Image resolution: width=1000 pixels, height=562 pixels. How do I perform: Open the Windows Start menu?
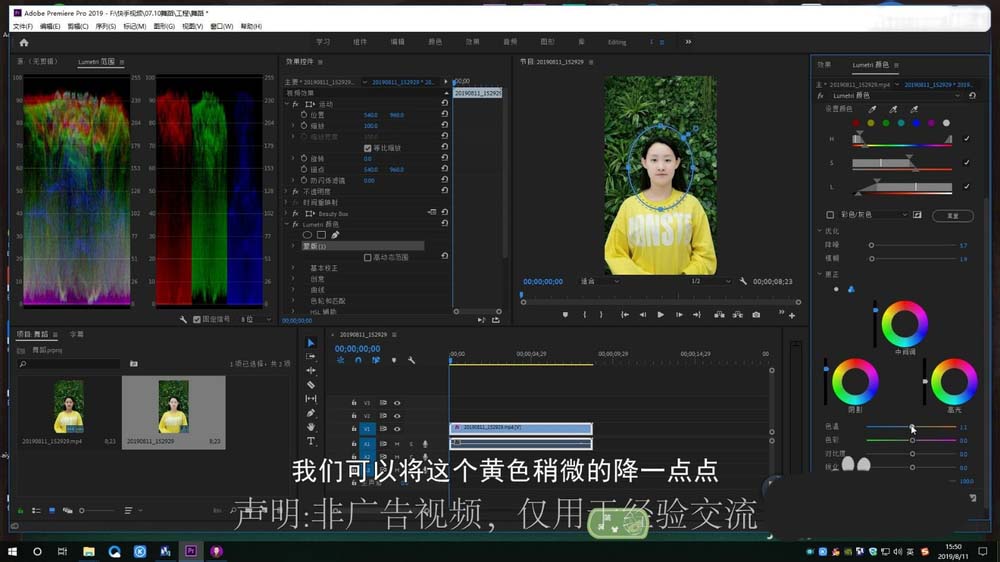pos(12,551)
